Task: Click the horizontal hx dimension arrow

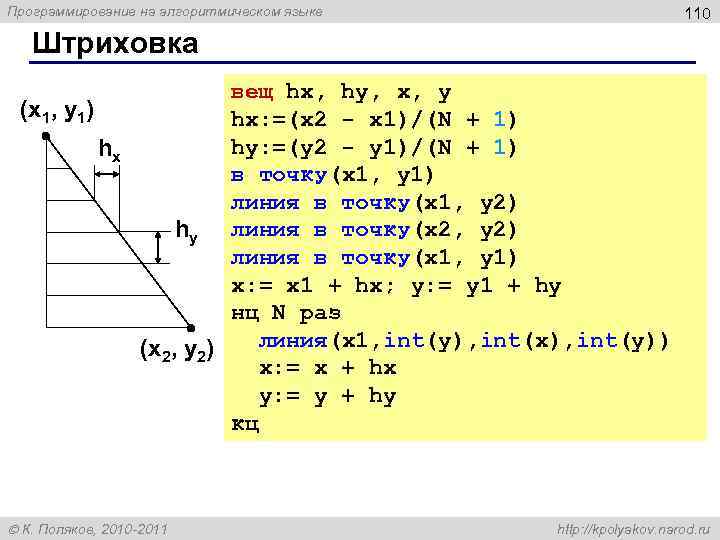Action: pyautogui.click(x=107, y=174)
